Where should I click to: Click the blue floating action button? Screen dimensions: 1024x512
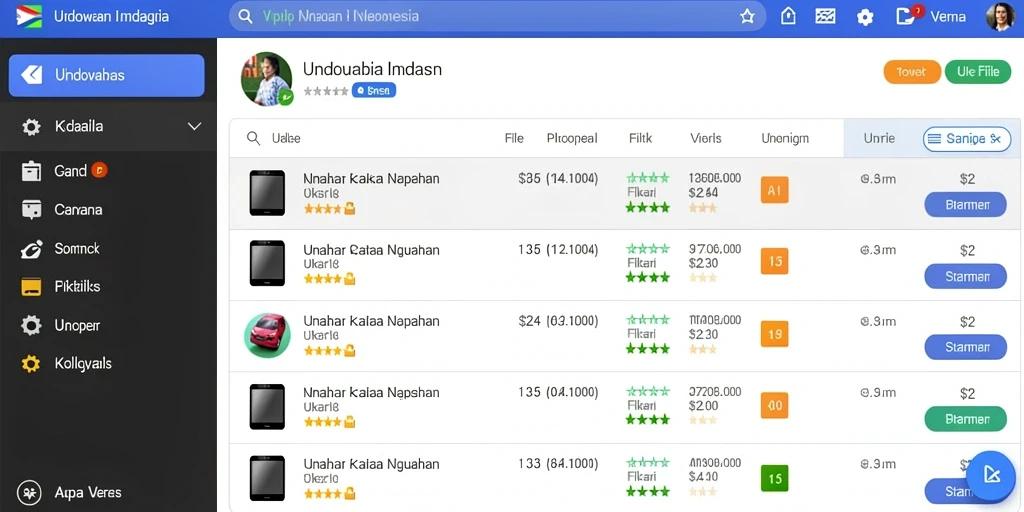coord(991,475)
